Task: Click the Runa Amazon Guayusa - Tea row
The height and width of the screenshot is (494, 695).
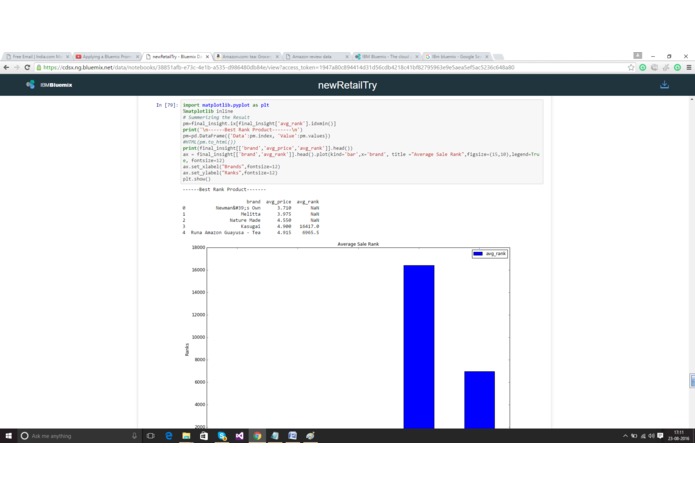Action: click(x=250, y=233)
